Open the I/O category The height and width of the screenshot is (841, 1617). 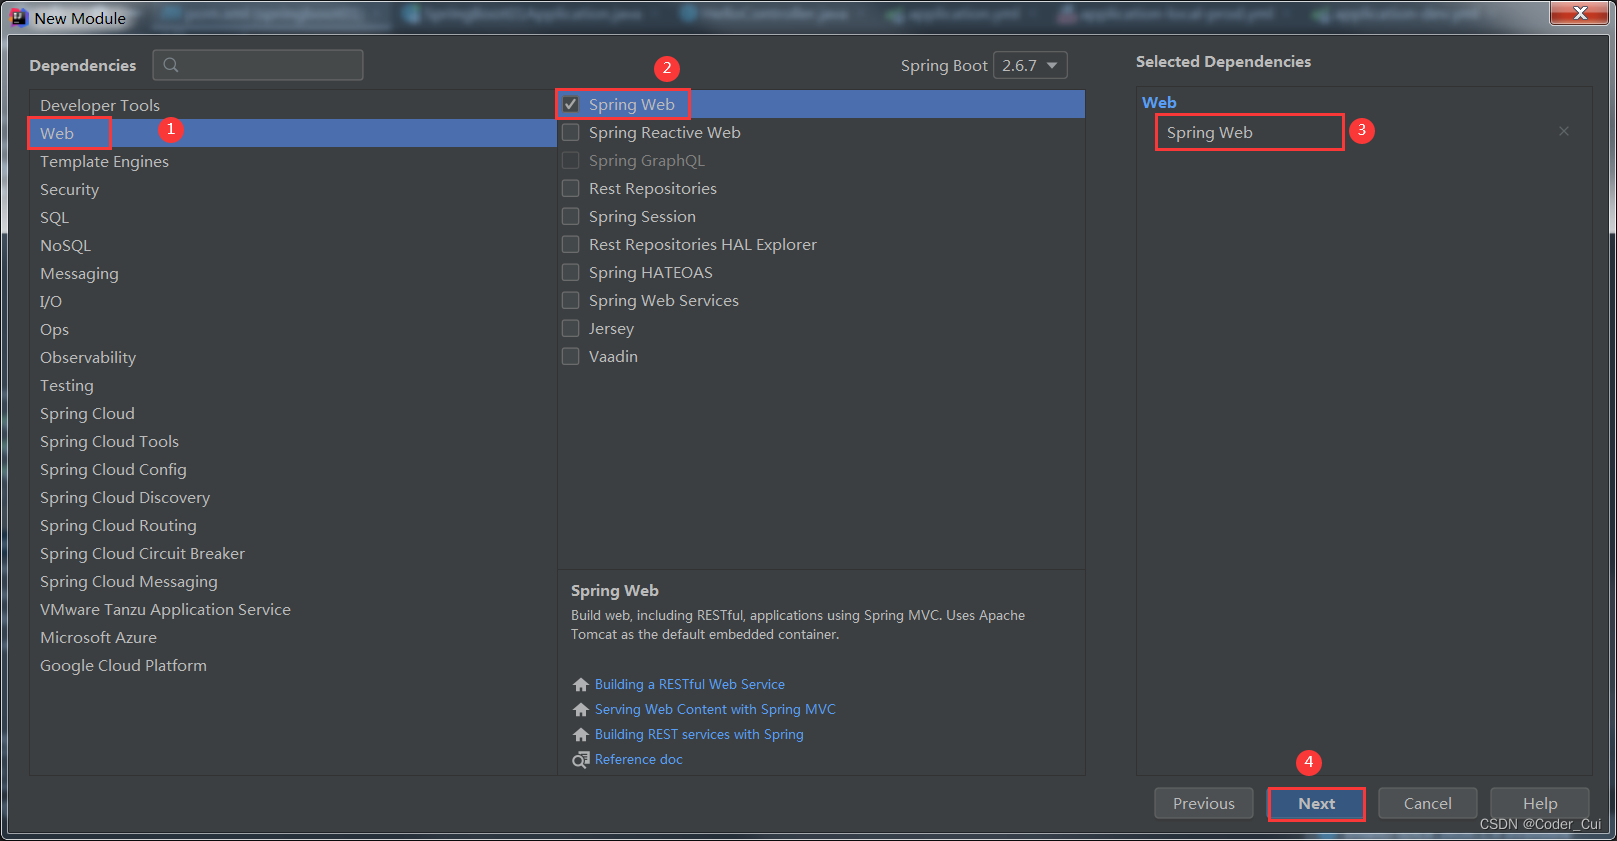[x=293, y=301]
